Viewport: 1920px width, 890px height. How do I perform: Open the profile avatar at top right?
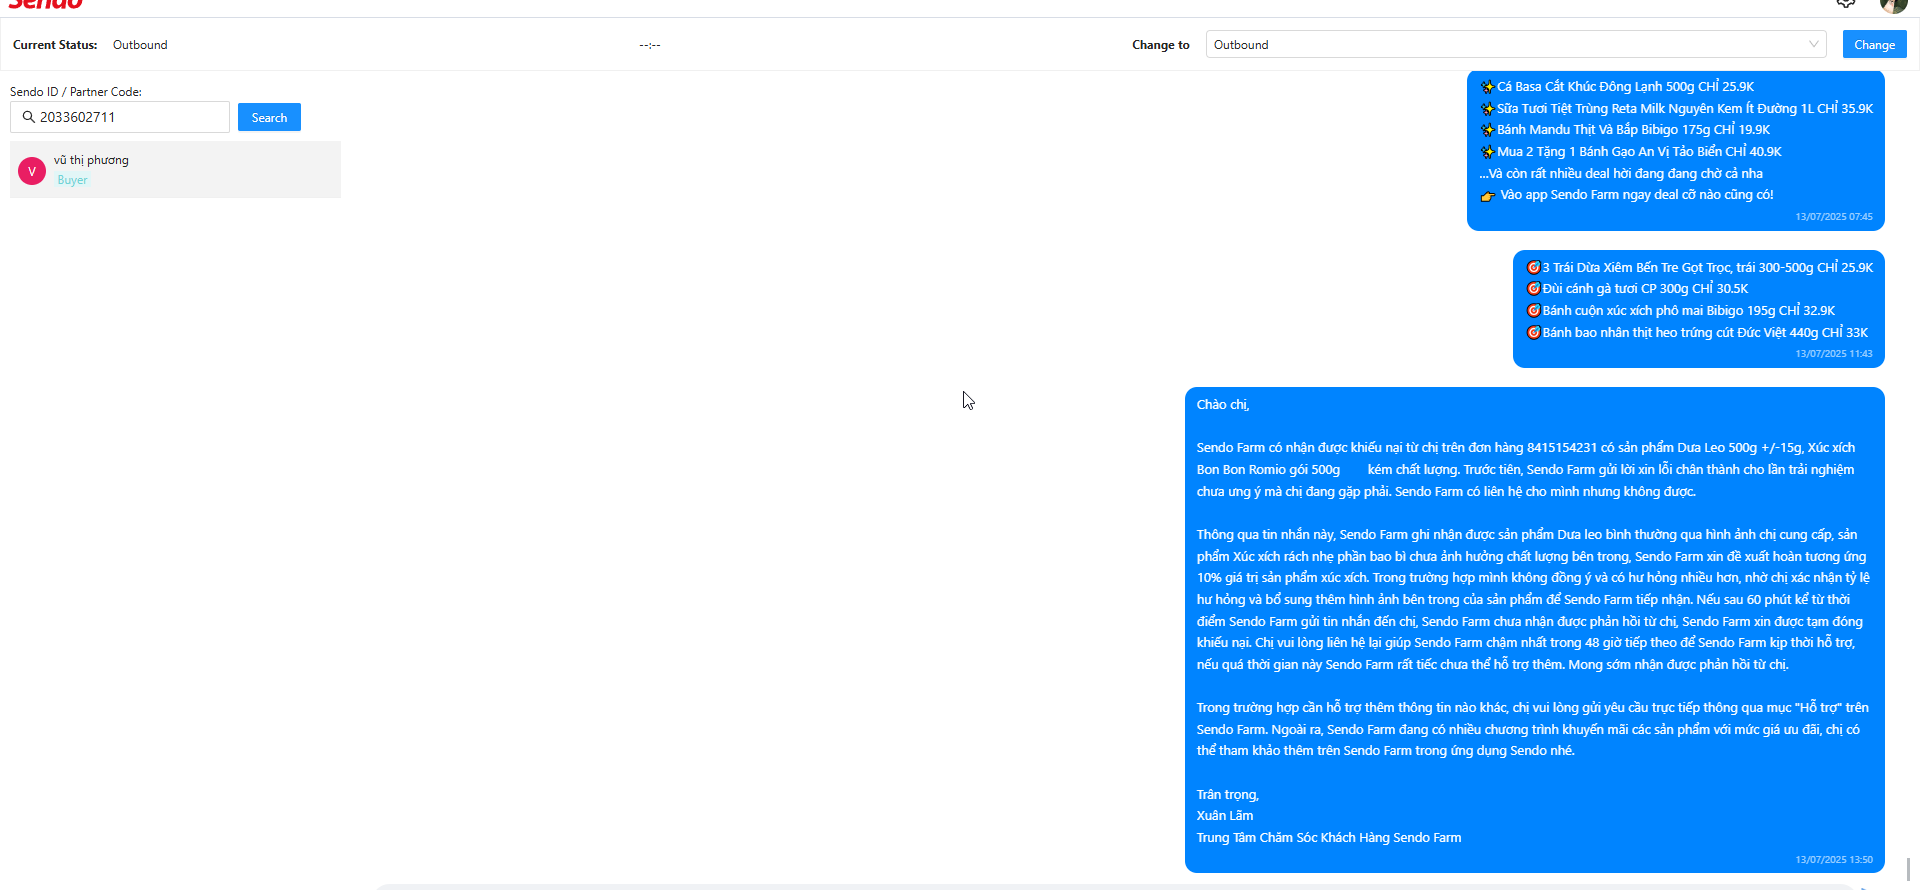[x=1893, y=5]
